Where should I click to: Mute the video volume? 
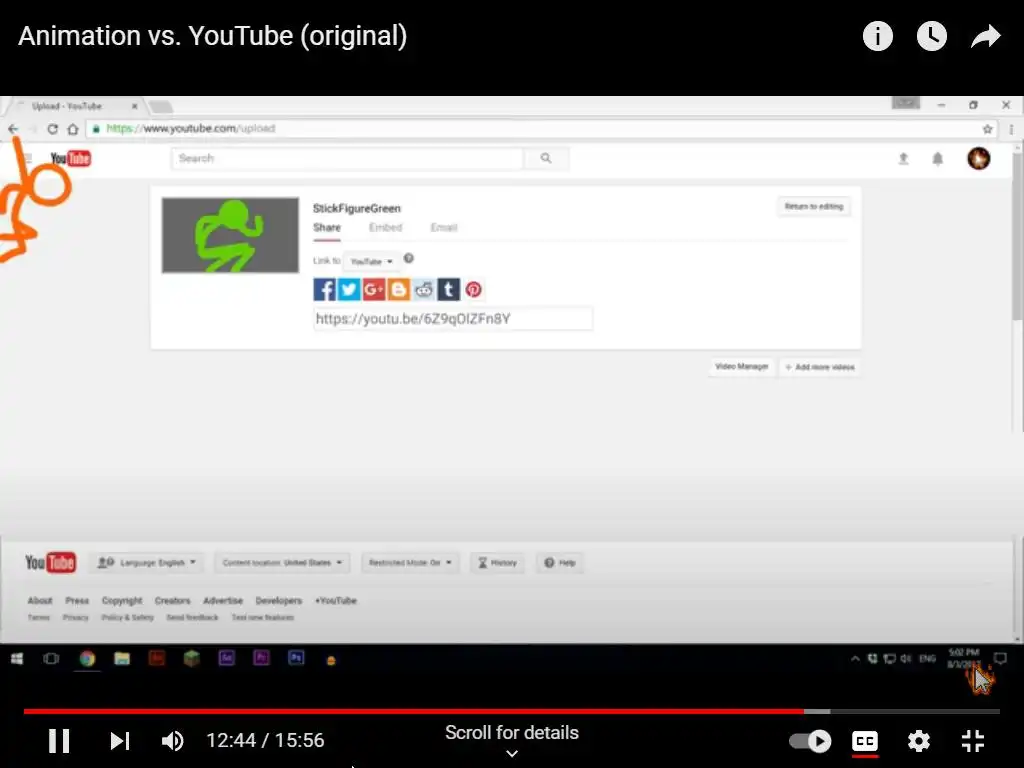172,741
